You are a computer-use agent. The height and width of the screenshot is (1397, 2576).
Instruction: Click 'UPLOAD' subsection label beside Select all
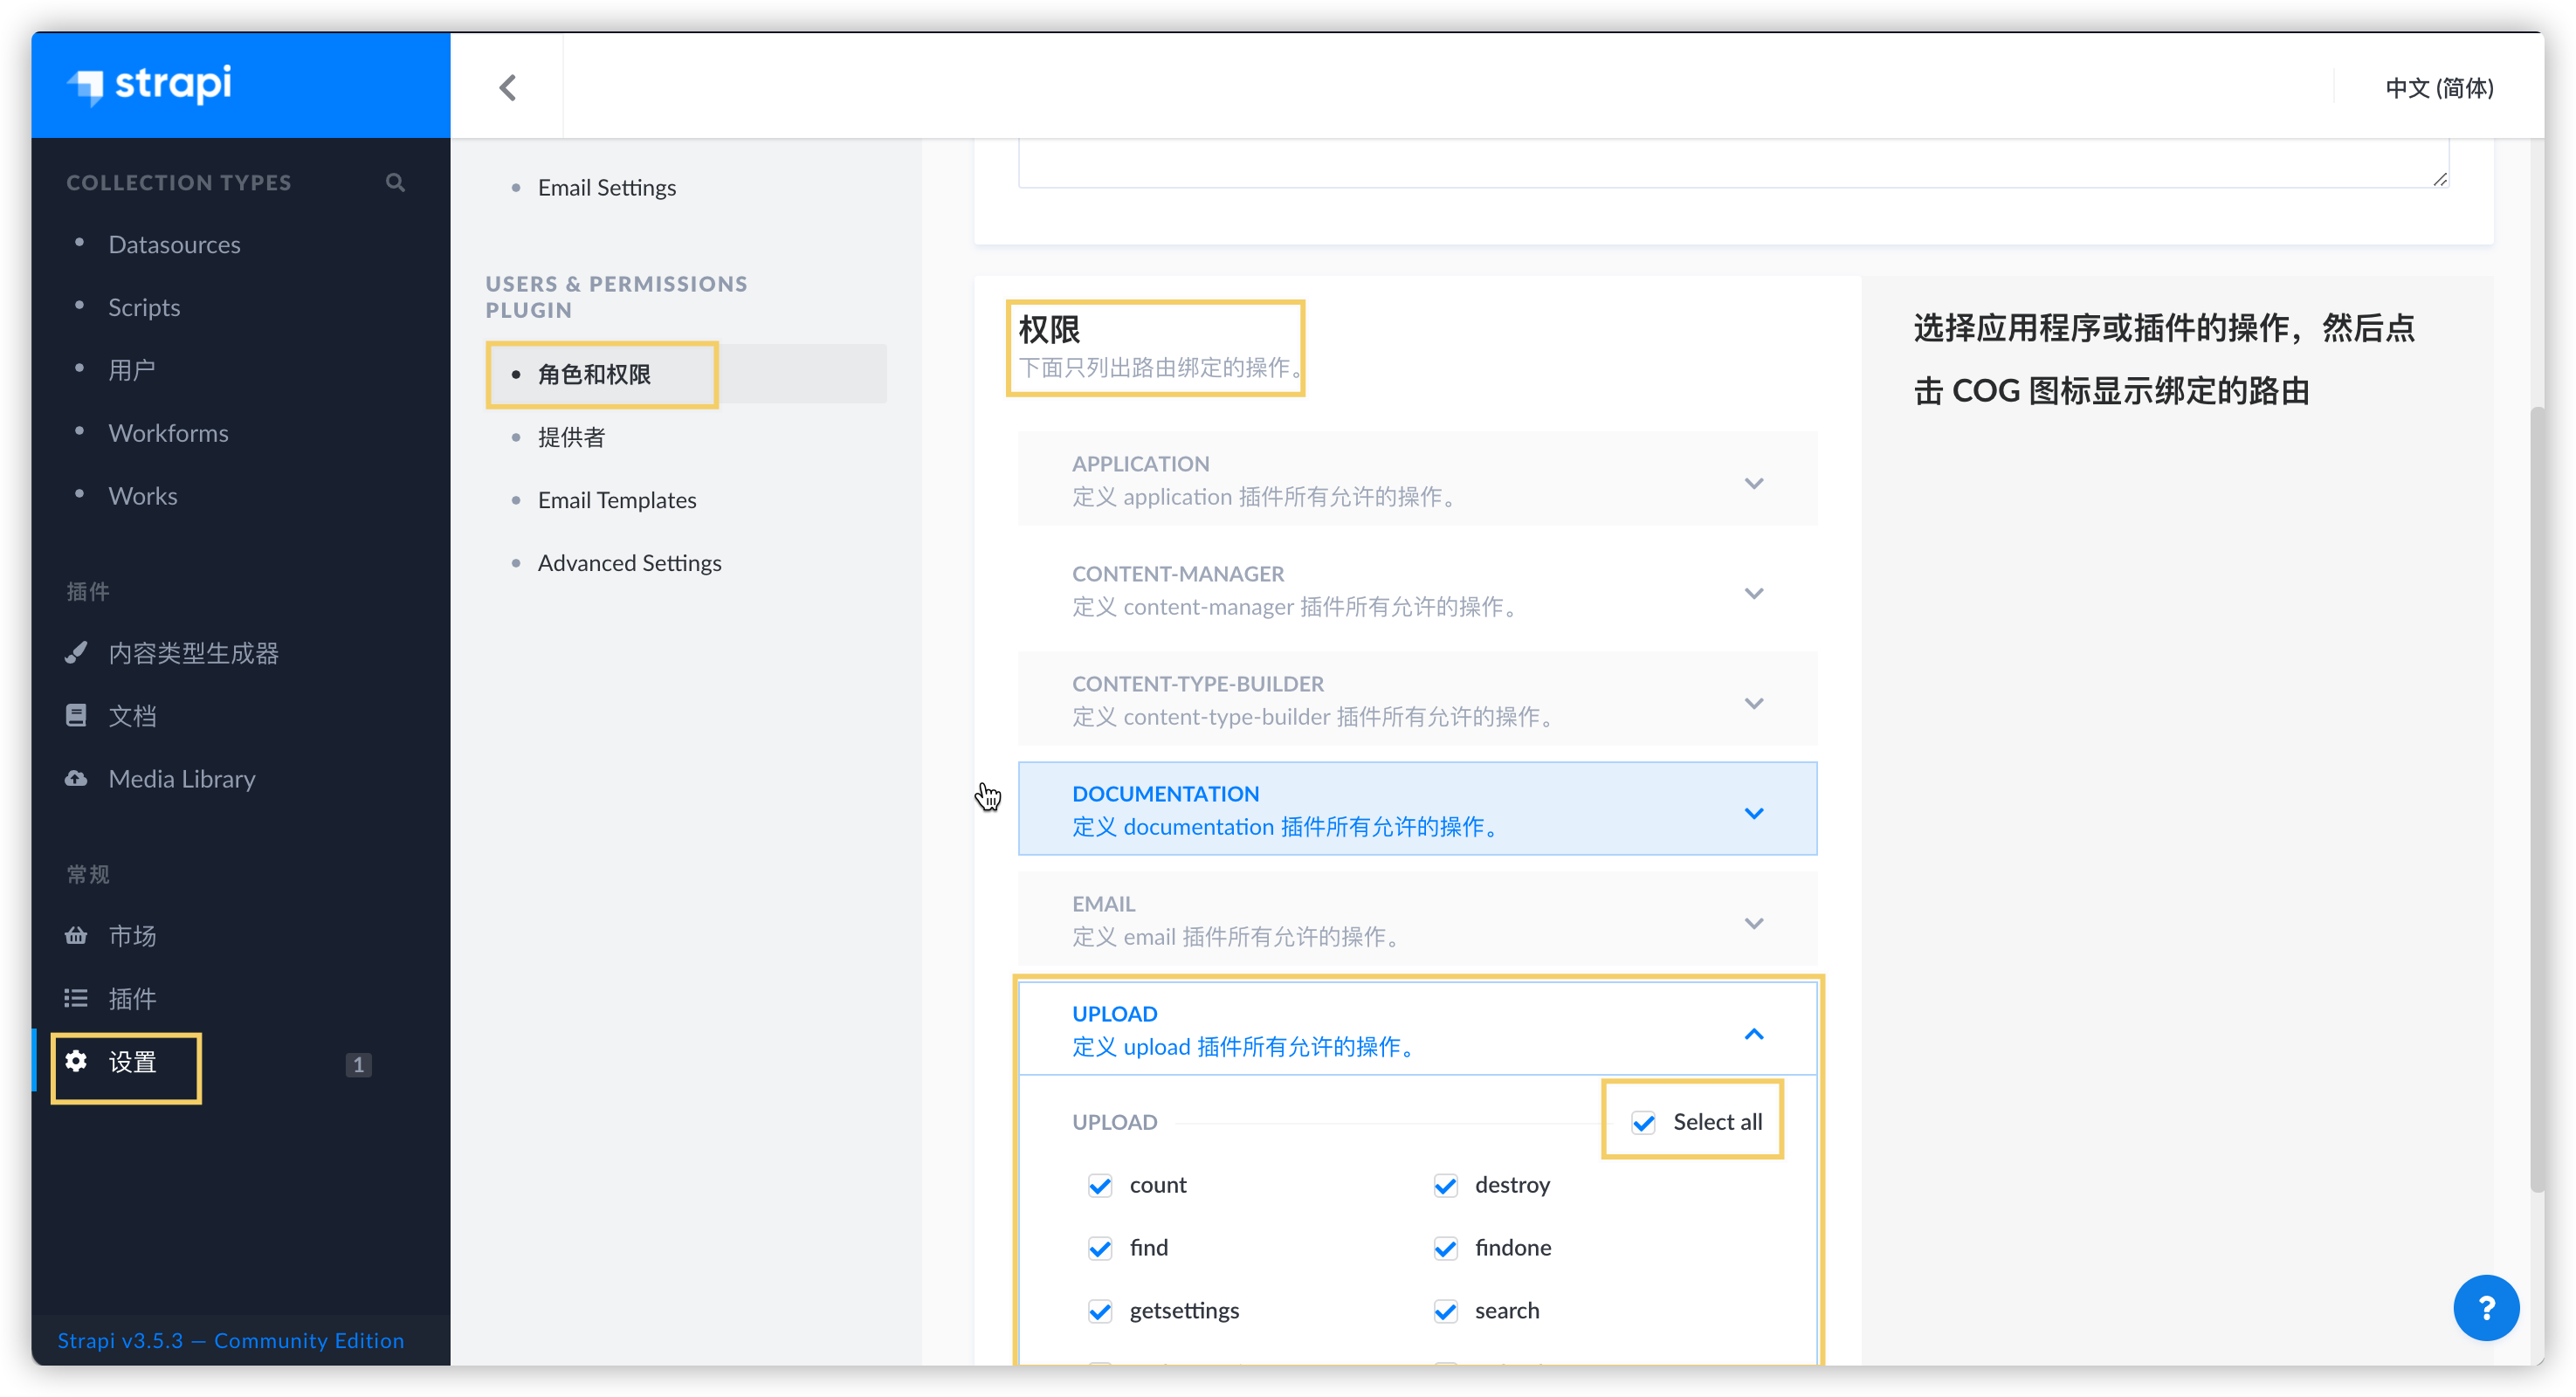1114,1122
